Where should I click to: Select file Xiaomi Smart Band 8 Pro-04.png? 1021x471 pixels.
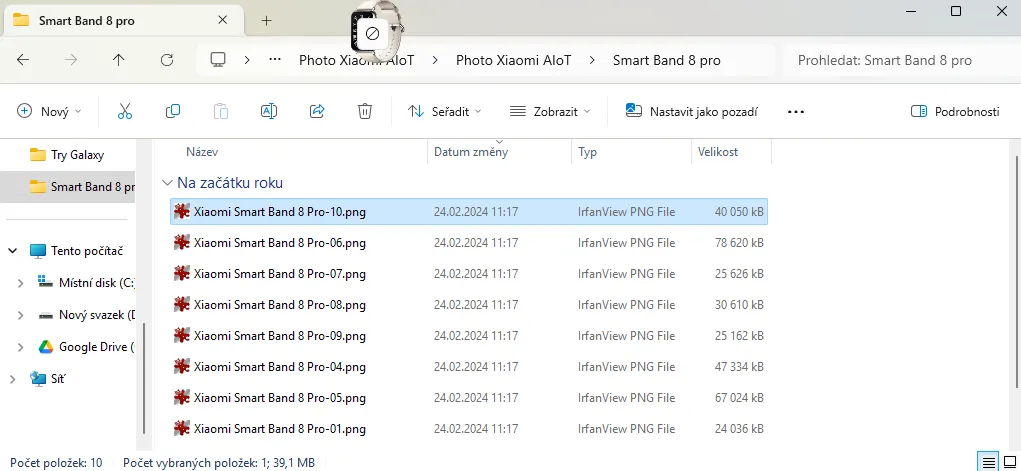469,367
